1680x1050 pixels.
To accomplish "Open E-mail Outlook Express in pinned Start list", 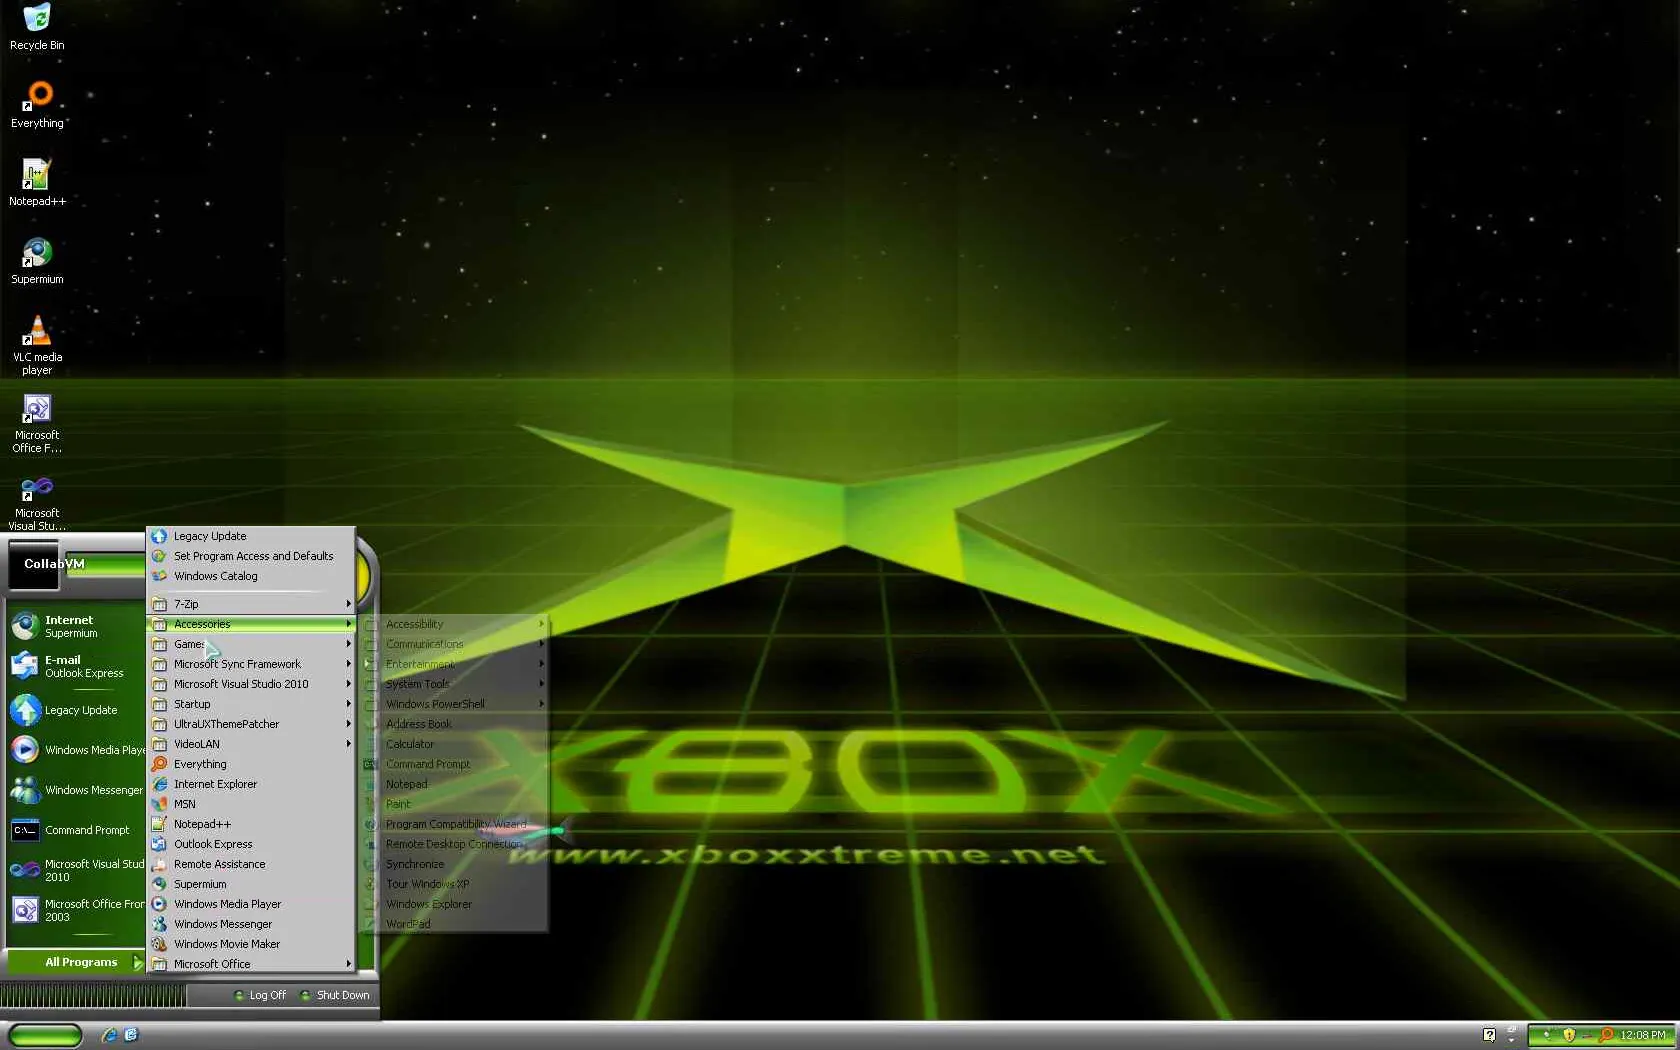I will tap(76, 666).
